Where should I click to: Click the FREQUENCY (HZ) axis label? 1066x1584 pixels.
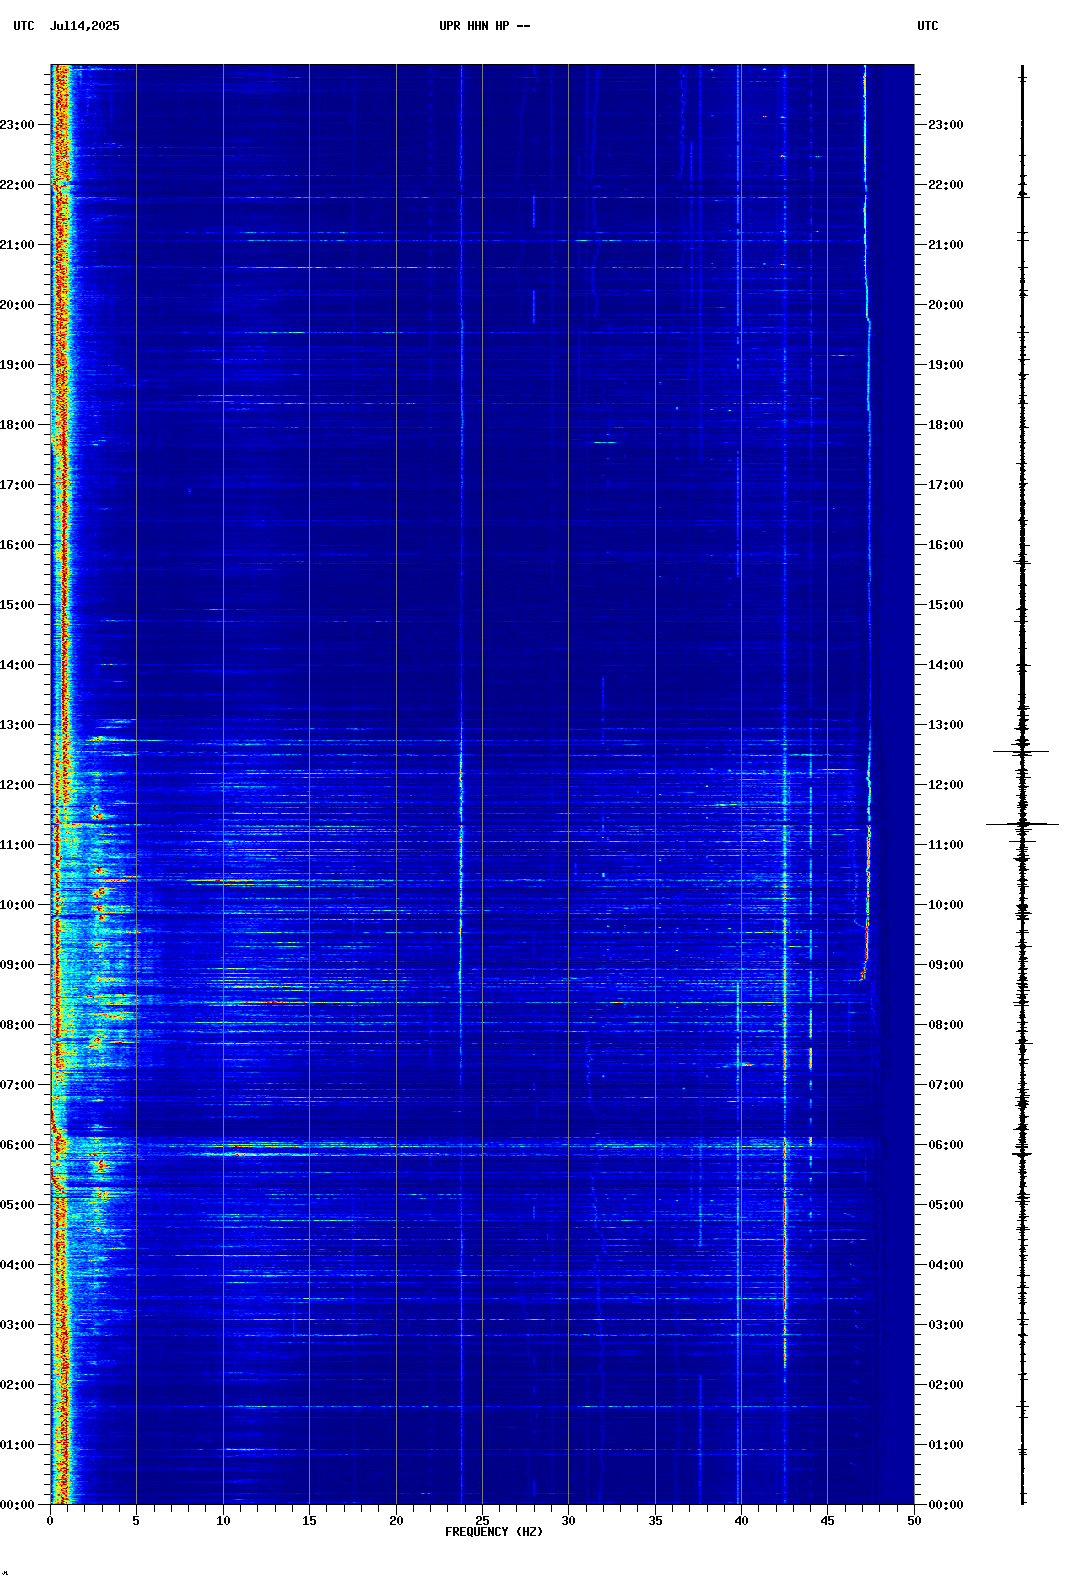pyautogui.click(x=494, y=1532)
